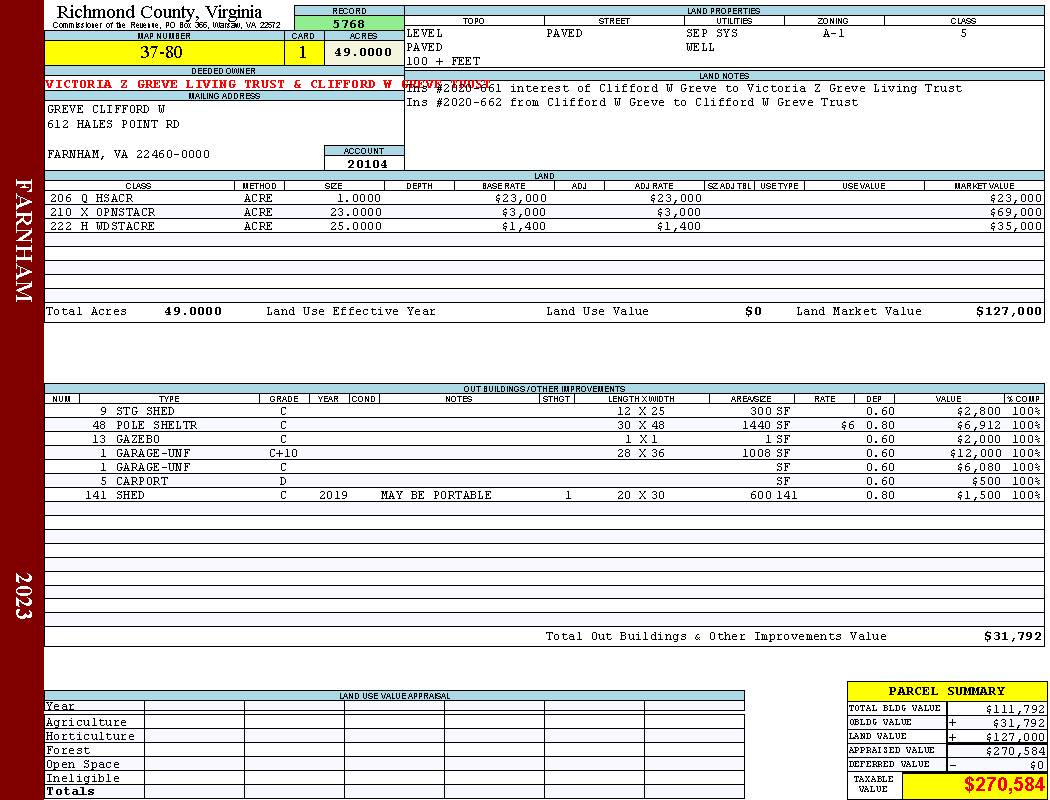1050x800 pixels.
Task: Click OPNSTACR market value $69,000
Action: click(x=1016, y=212)
